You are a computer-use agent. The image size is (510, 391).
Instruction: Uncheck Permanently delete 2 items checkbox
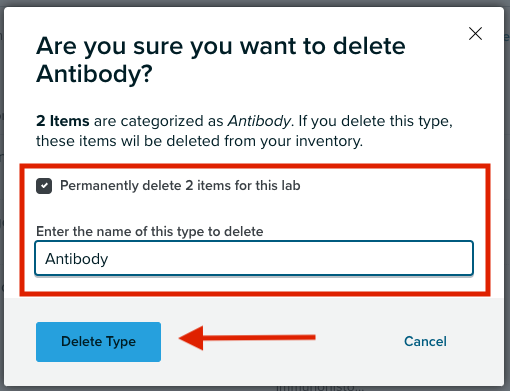coord(44,186)
